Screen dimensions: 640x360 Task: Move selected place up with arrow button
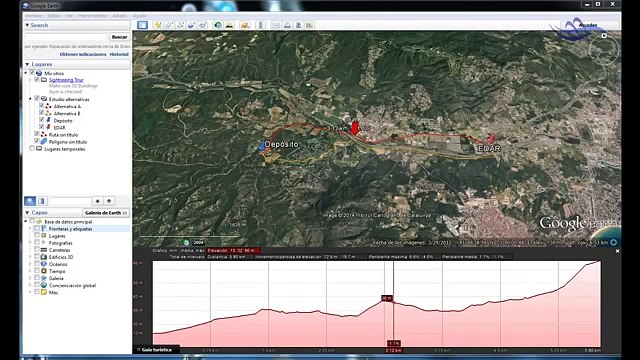point(98,201)
